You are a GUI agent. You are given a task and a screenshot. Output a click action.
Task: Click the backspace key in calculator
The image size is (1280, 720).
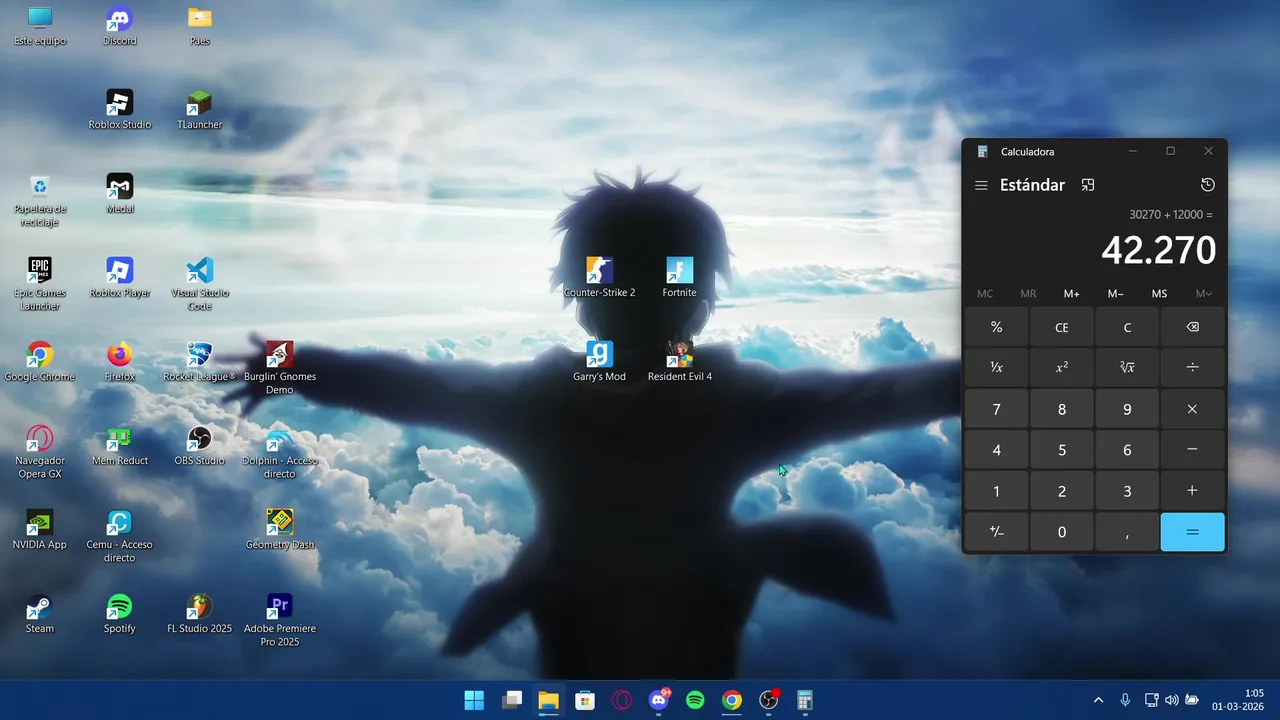pyautogui.click(x=1192, y=327)
